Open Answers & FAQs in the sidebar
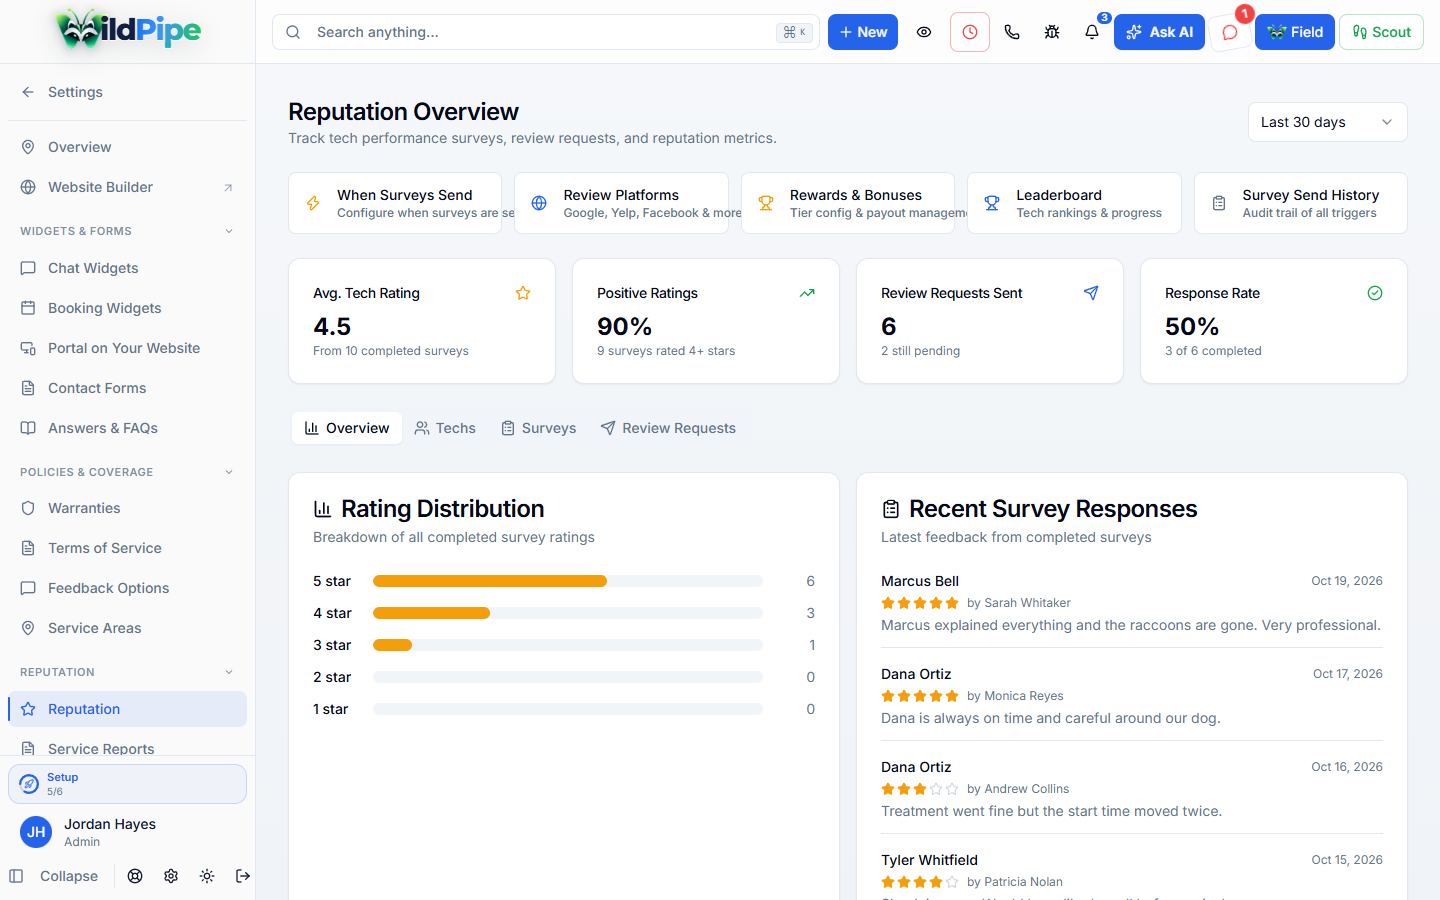This screenshot has width=1440, height=900. [127, 428]
